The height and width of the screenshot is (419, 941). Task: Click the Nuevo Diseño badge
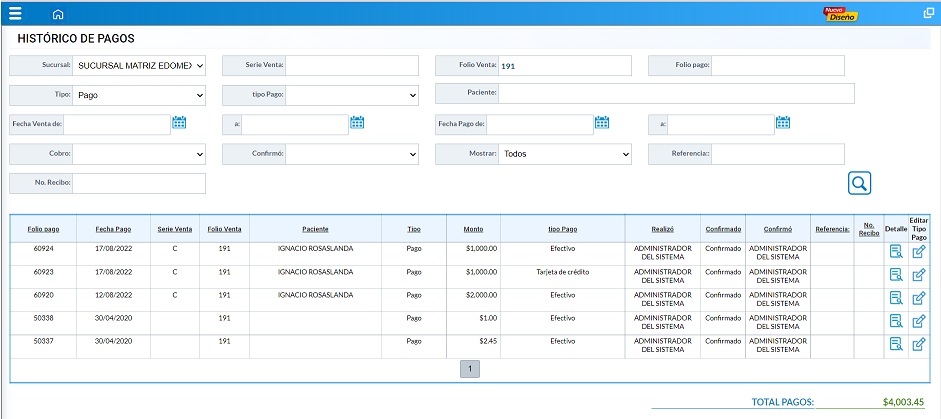coord(841,14)
